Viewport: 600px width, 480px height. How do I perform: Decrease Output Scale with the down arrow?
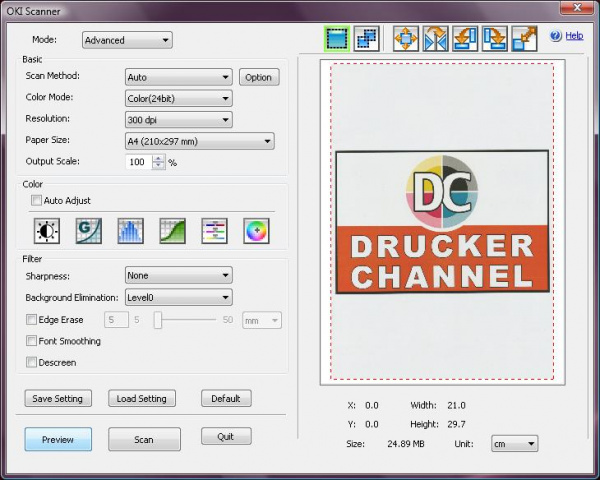point(158,166)
